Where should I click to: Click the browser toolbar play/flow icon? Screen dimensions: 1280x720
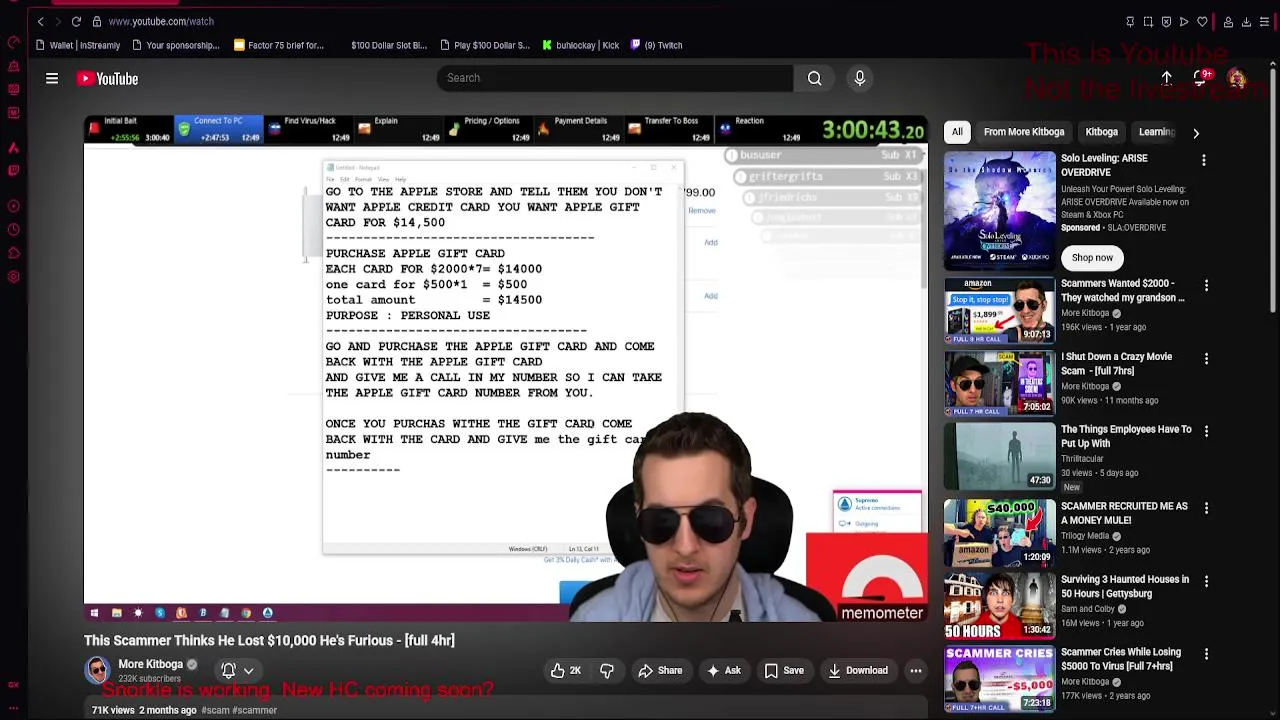coord(1184,21)
